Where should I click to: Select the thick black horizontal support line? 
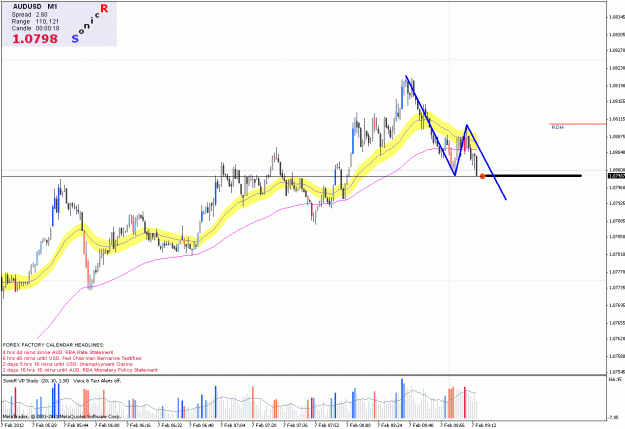pyautogui.click(x=533, y=175)
